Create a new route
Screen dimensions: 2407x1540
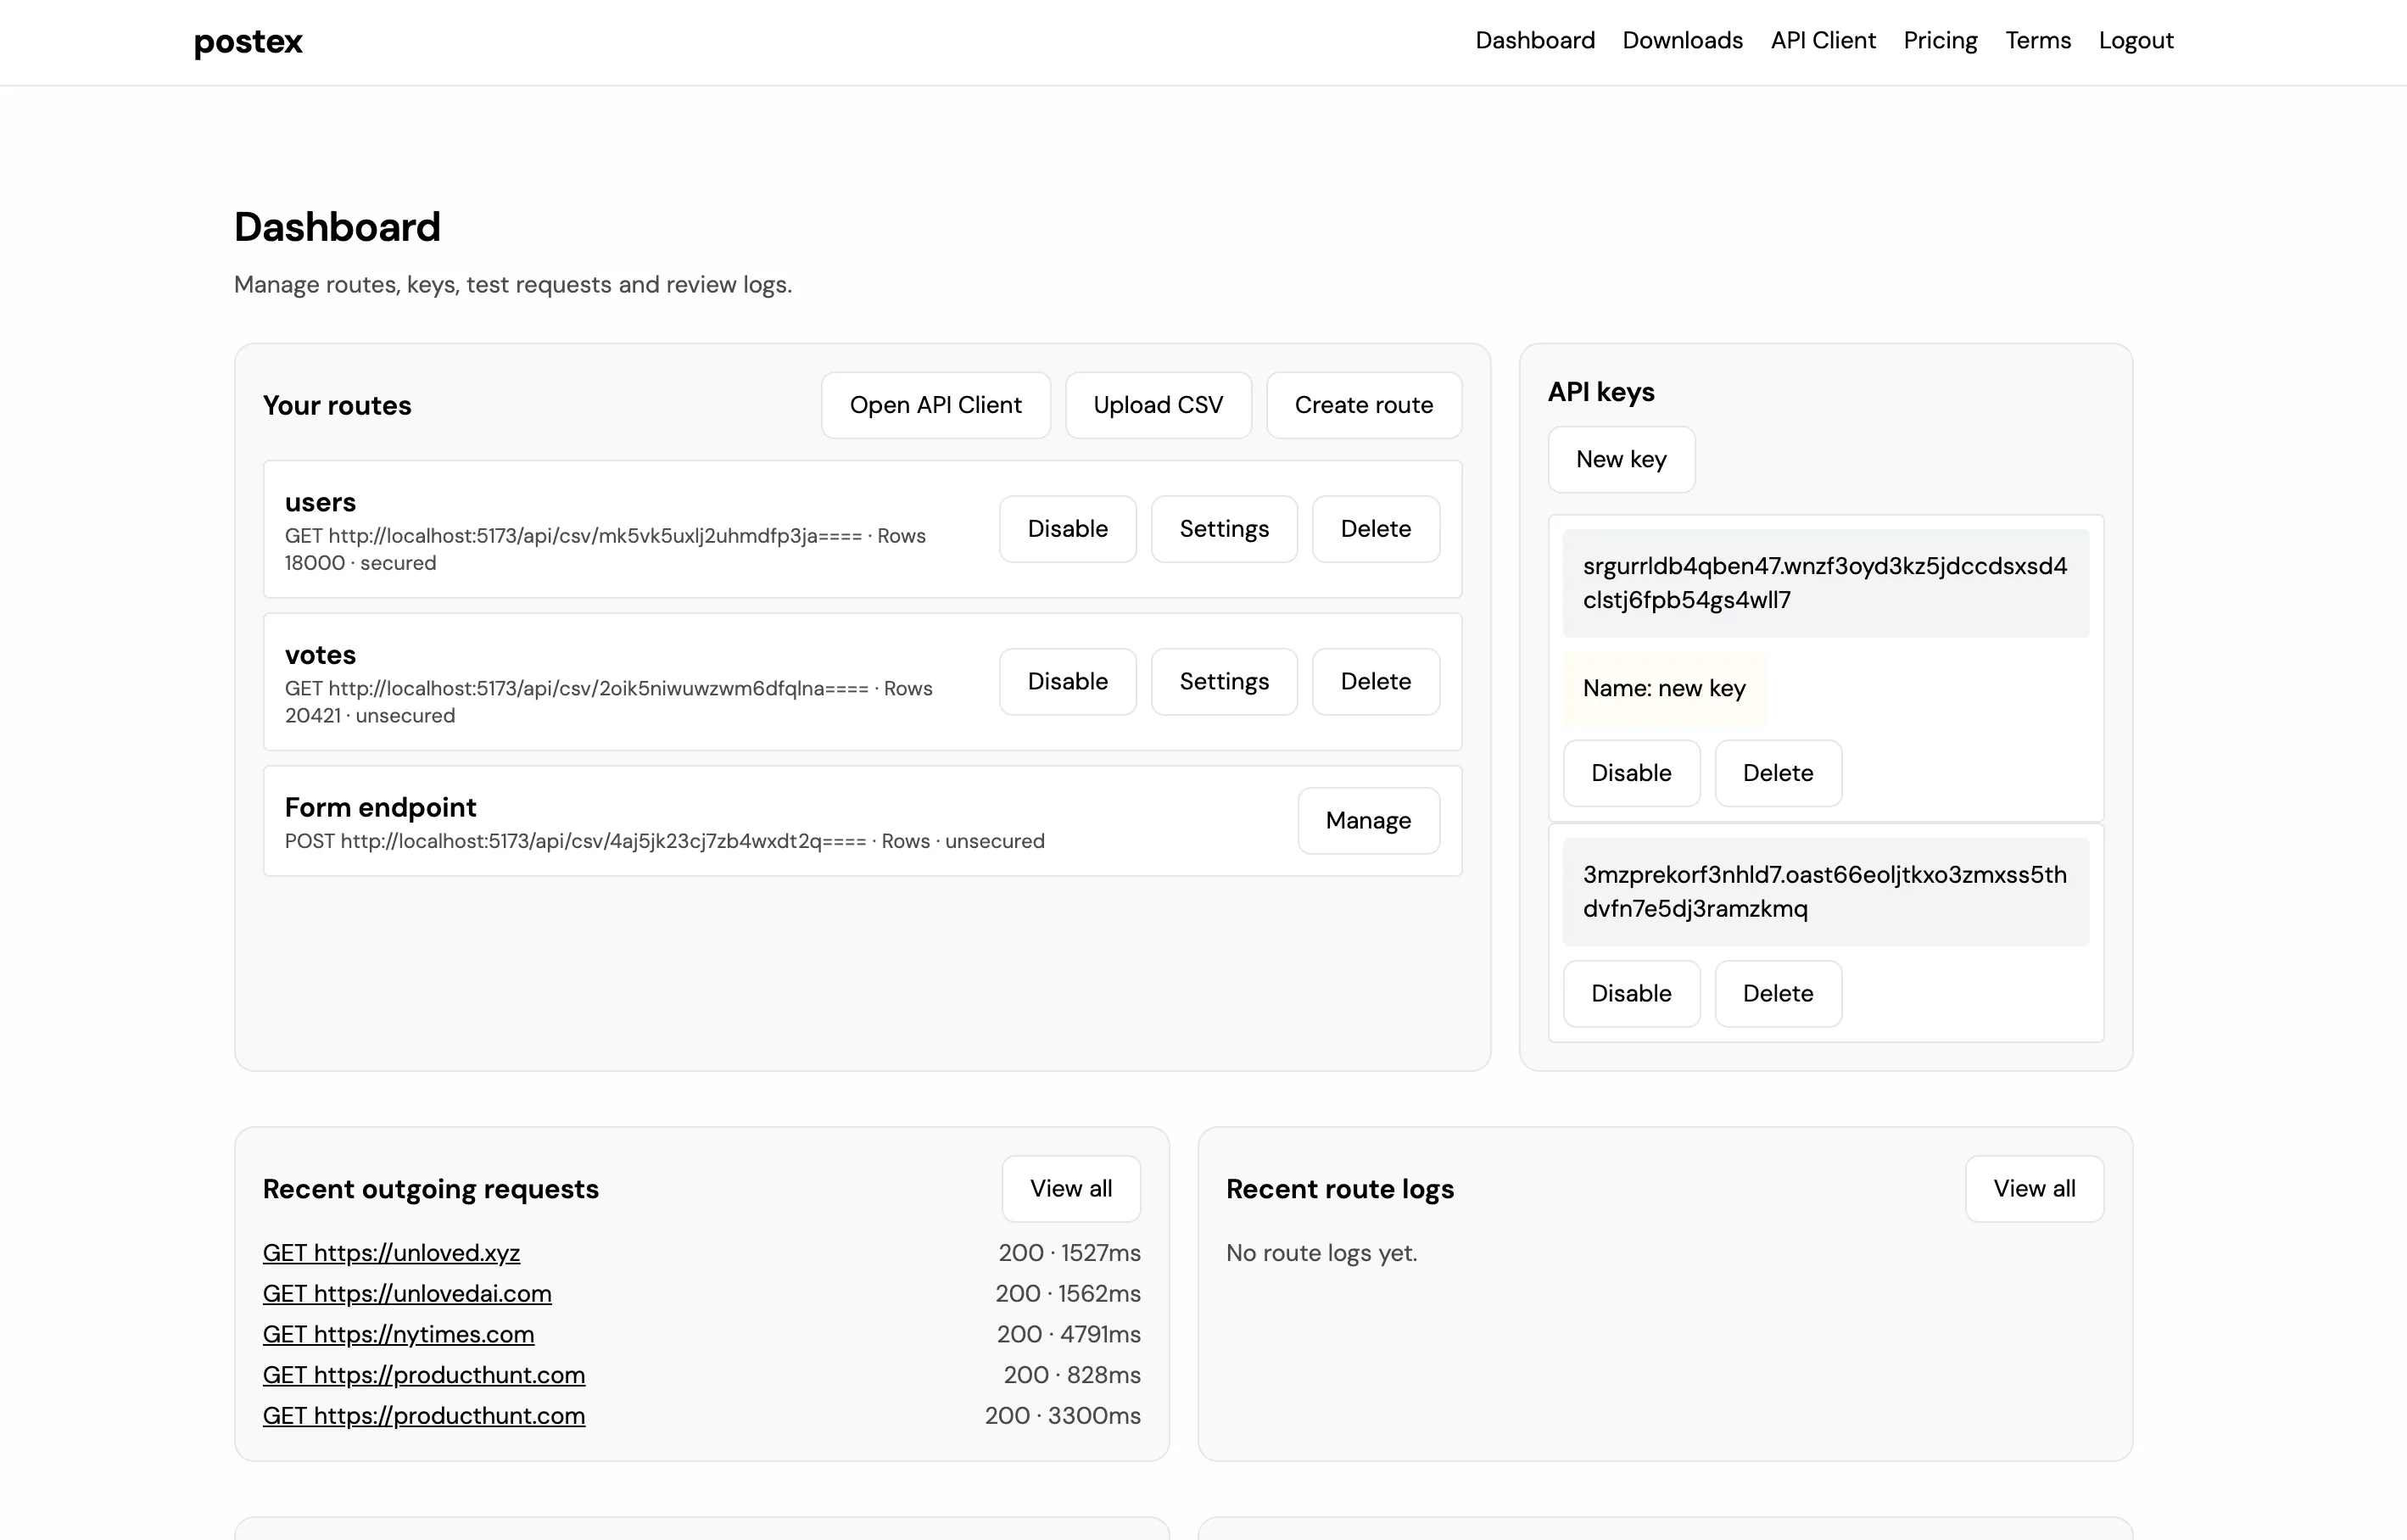click(x=1364, y=405)
